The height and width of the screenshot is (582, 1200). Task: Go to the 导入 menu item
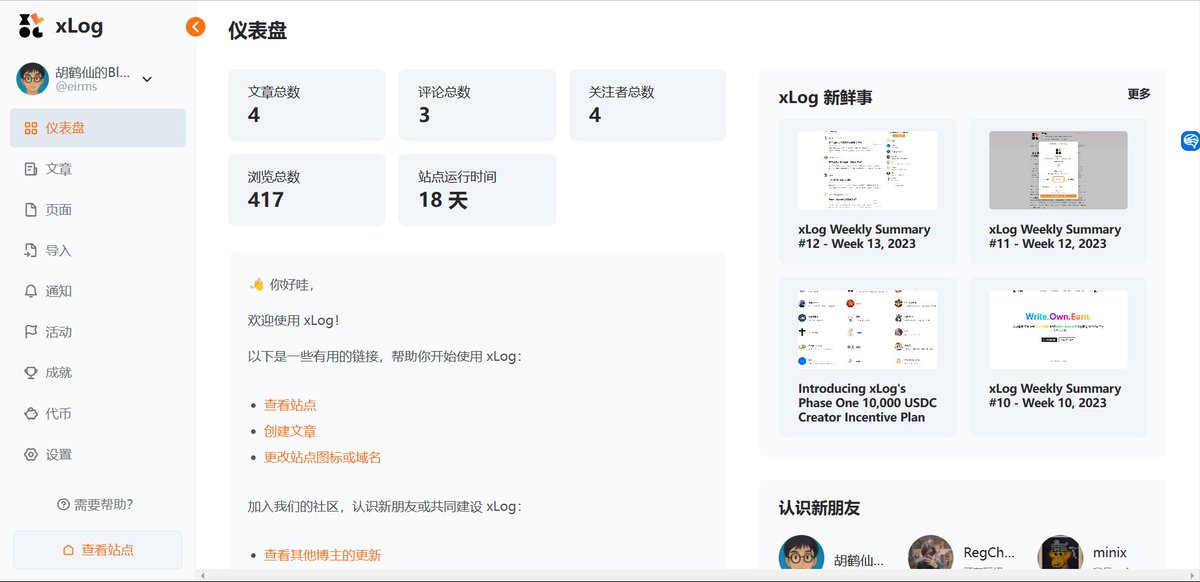tap(98, 251)
